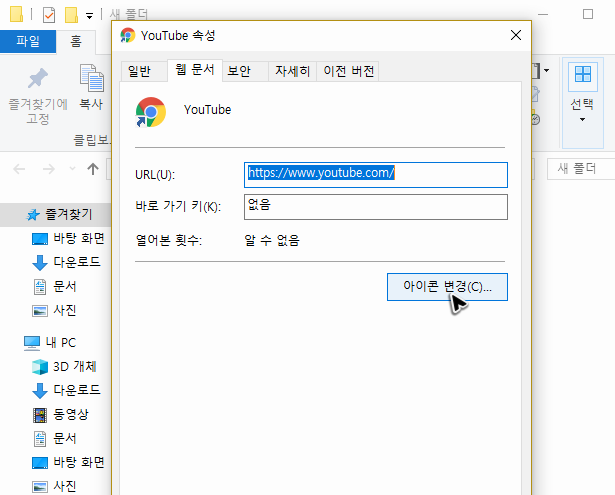The height and width of the screenshot is (495, 615).
Task: Open 바탕 화면 under 내 PC
Action: click(68, 462)
